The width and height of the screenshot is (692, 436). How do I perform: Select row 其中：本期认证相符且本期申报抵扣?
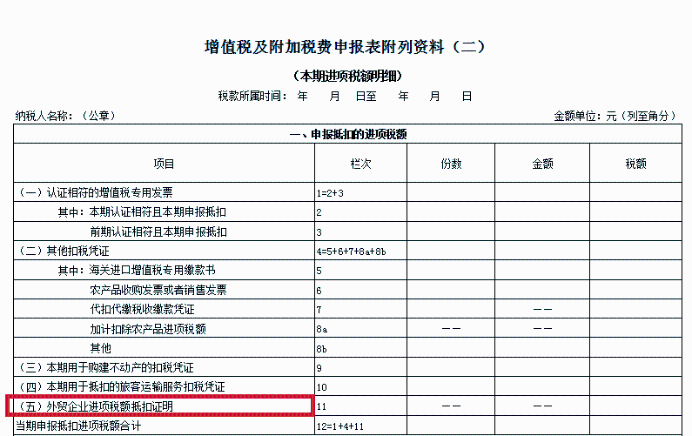click(x=348, y=212)
